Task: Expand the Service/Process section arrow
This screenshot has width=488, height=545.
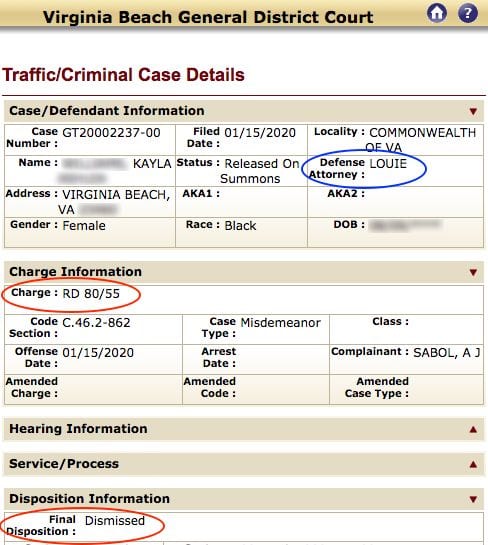Action: click(473, 464)
